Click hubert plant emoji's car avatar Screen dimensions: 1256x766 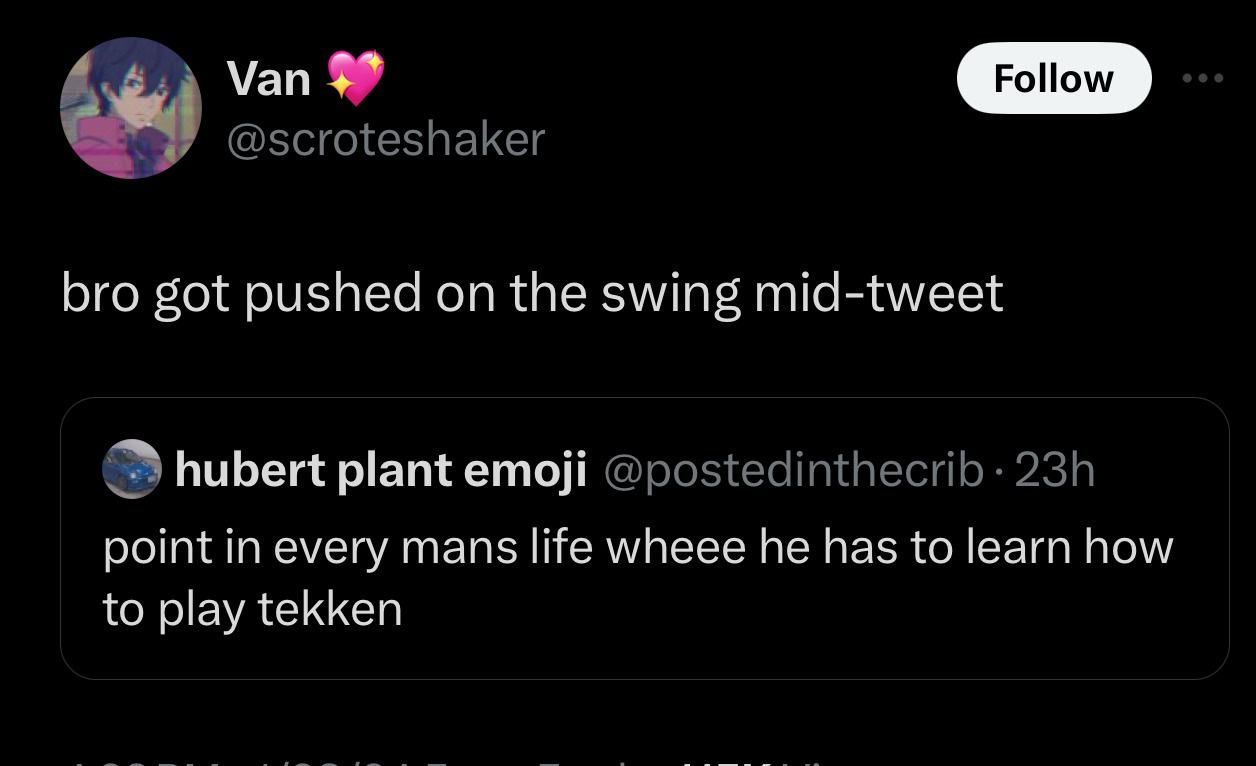tap(132, 469)
